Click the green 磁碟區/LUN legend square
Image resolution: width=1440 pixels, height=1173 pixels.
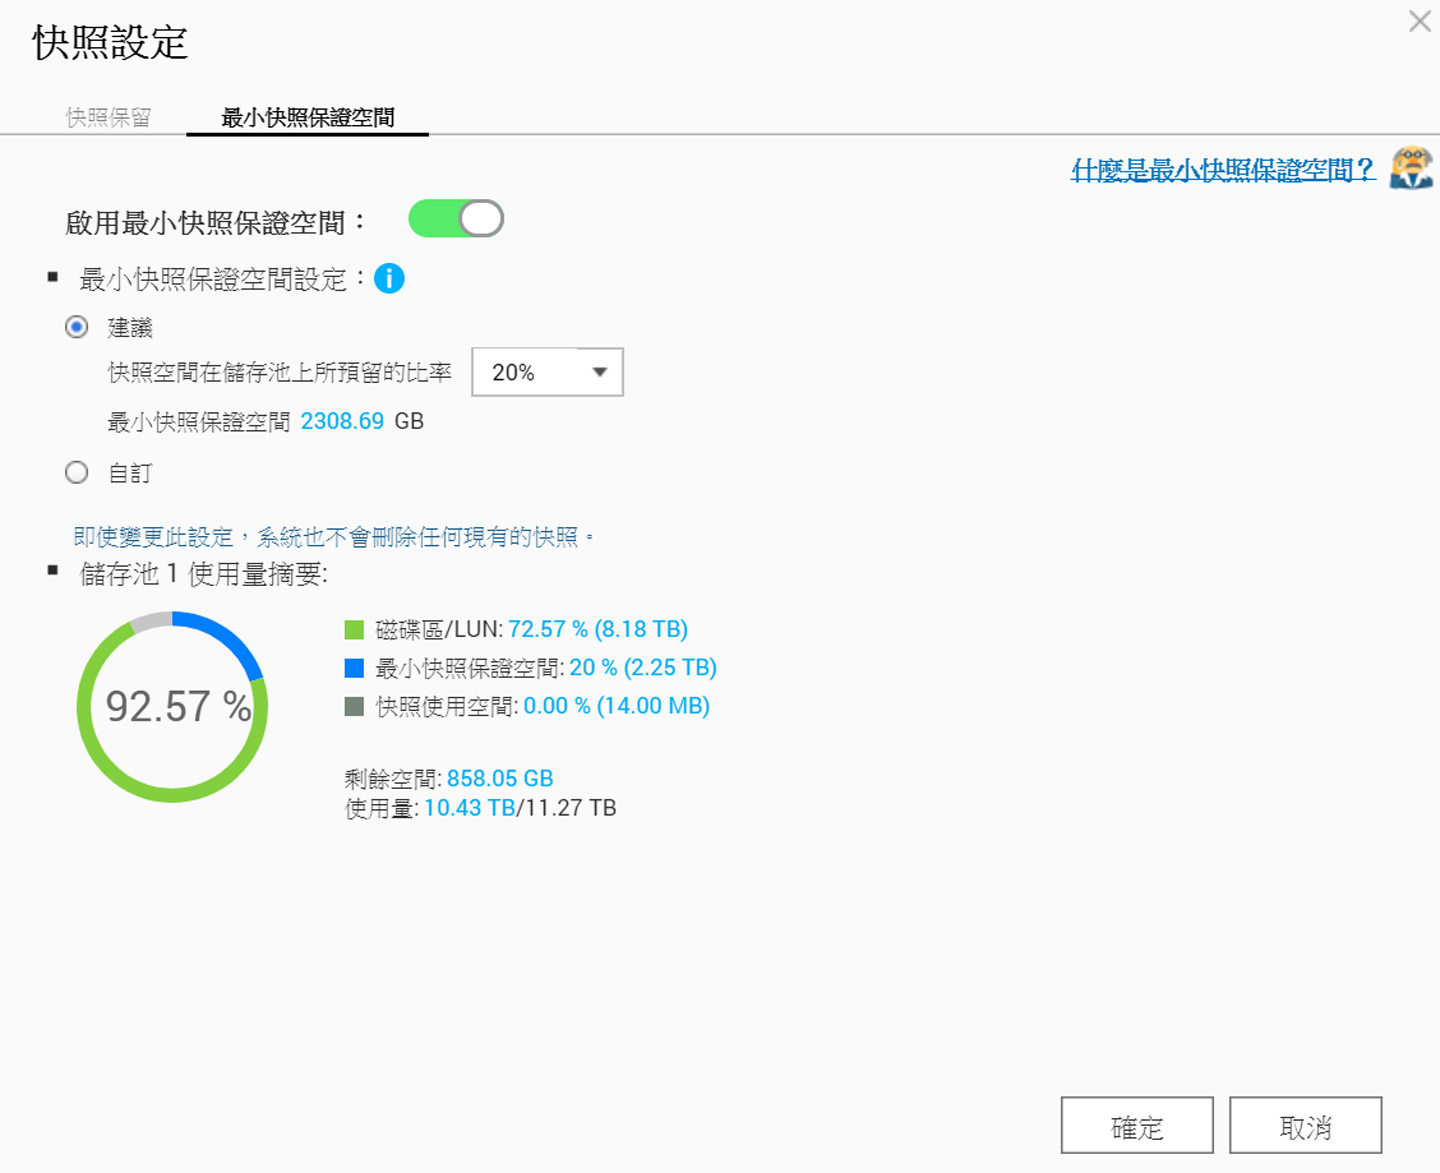353,629
